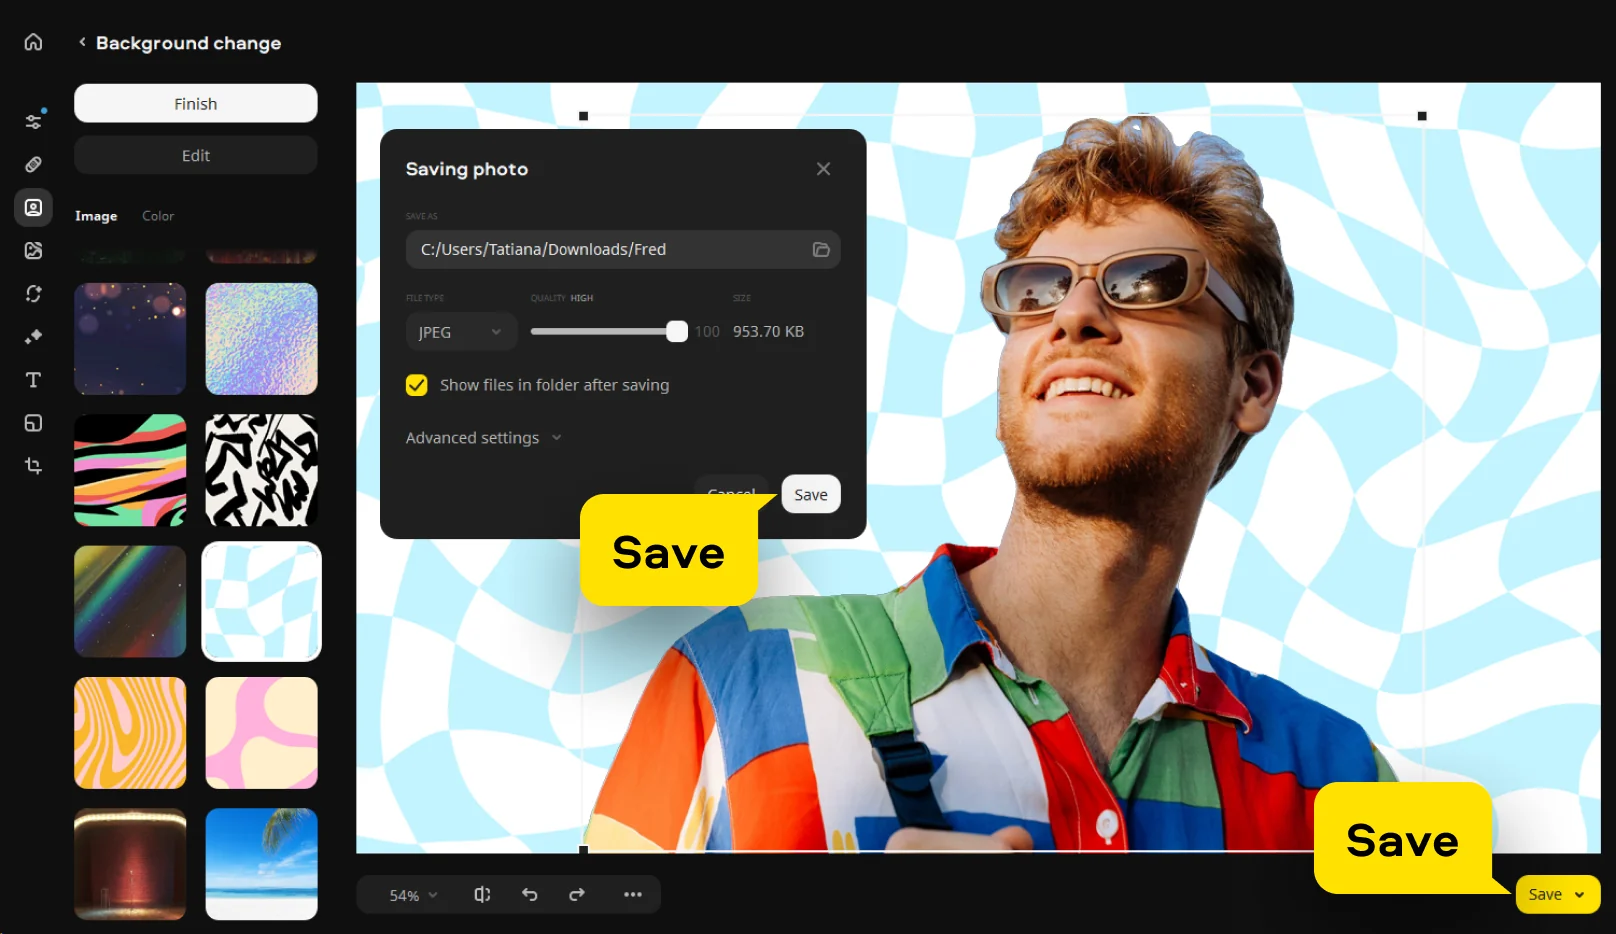This screenshot has height=934, width=1616.
Task: Click the Saving photo dialog title
Action: (x=467, y=169)
